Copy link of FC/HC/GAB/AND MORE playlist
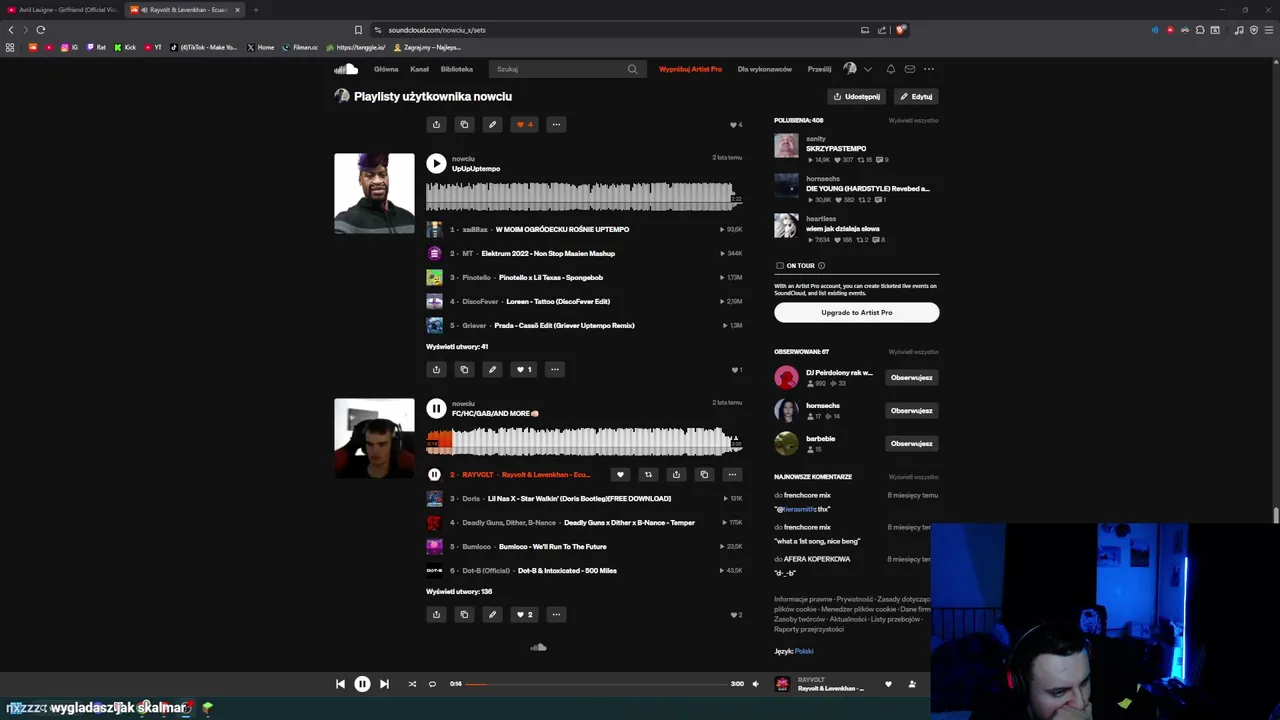 (x=464, y=614)
